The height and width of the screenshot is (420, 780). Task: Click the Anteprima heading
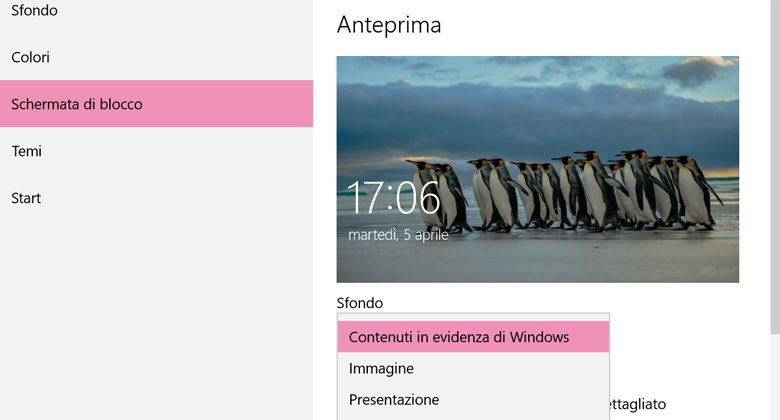(389, 25)
